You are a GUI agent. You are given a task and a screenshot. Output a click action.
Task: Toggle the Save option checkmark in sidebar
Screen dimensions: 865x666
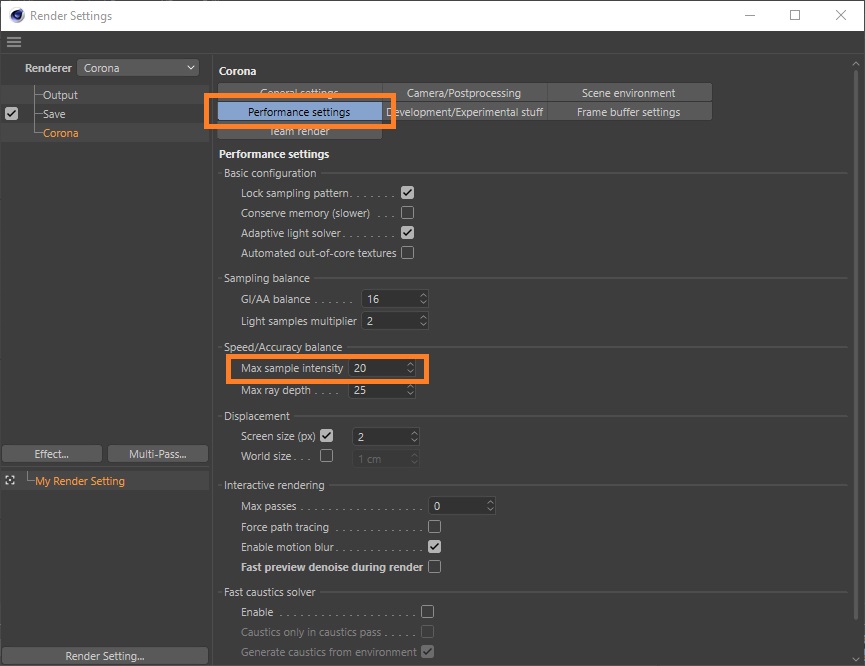point(11,114)
